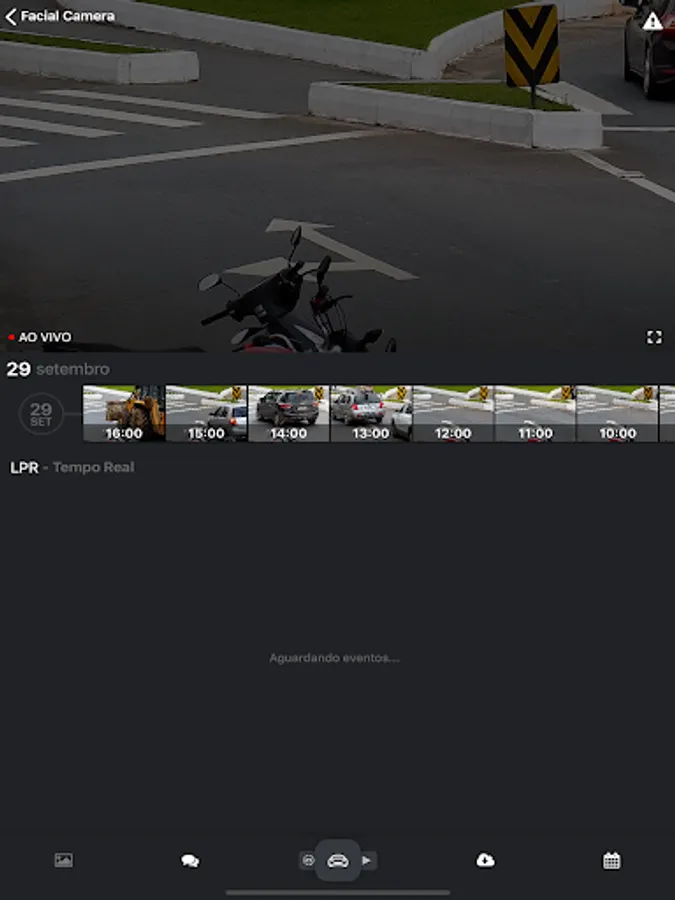The image size is (675, 900).
Task: Tap the live camera video feed
Action: (338, 176)
